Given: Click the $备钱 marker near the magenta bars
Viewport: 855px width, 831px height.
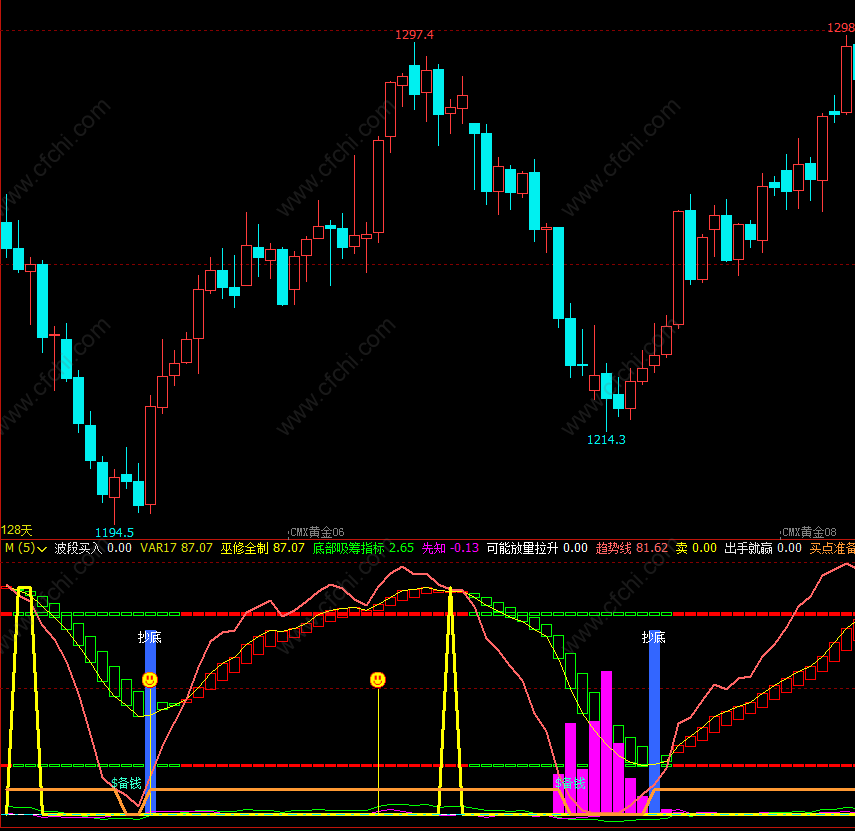Looking at the screenshot, I should [570, 784].
